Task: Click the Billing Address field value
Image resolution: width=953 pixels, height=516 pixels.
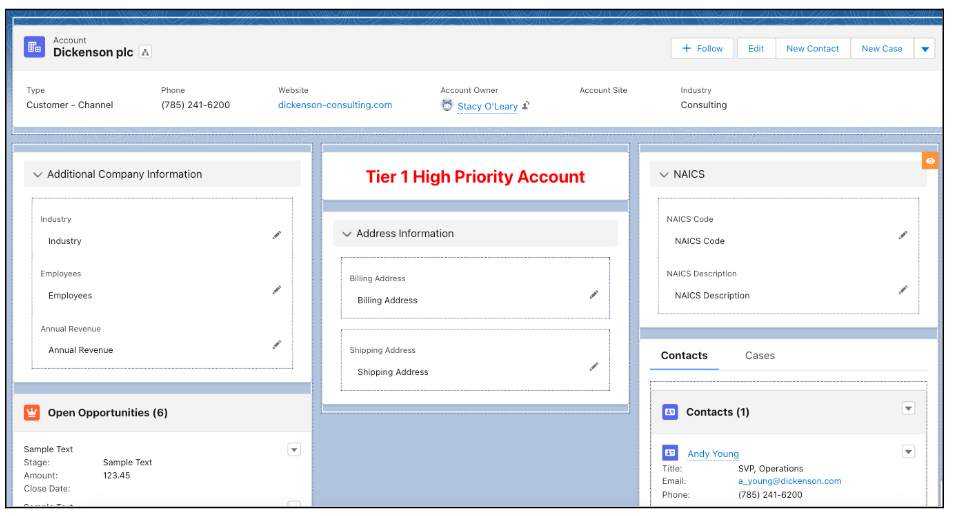Action: pos(387,300)
